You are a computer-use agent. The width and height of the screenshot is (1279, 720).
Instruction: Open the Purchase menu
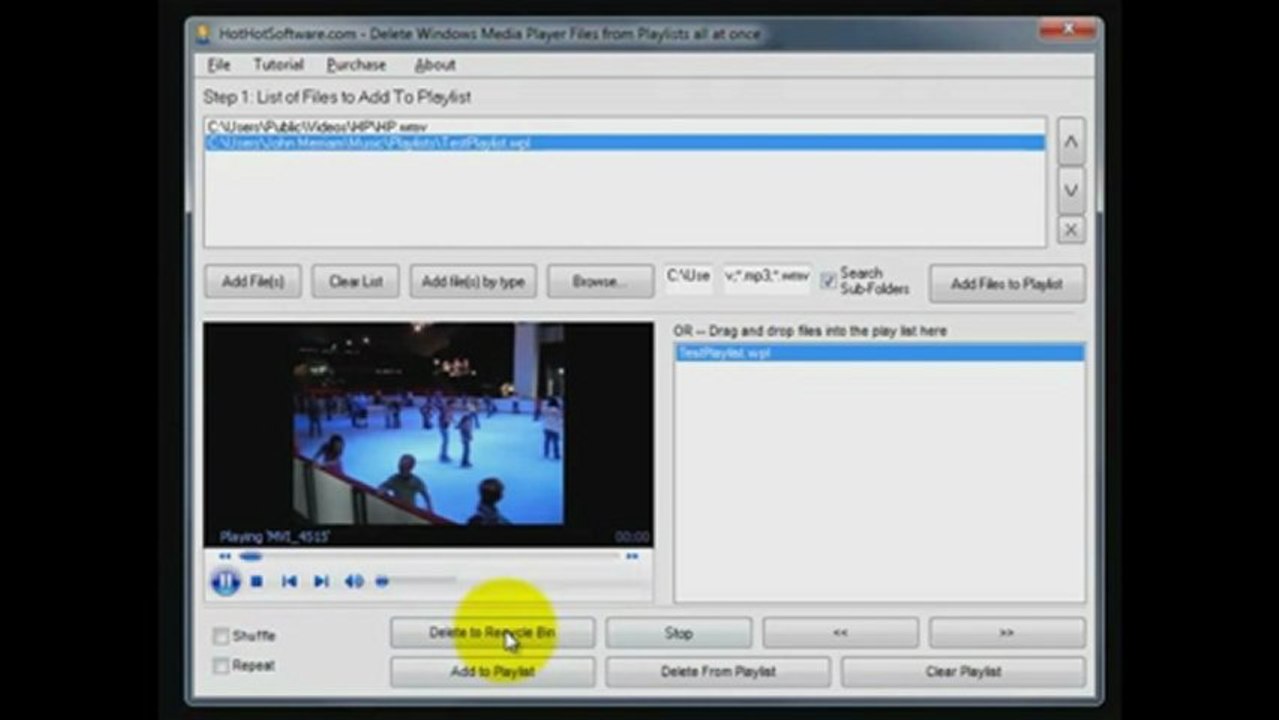356,65
